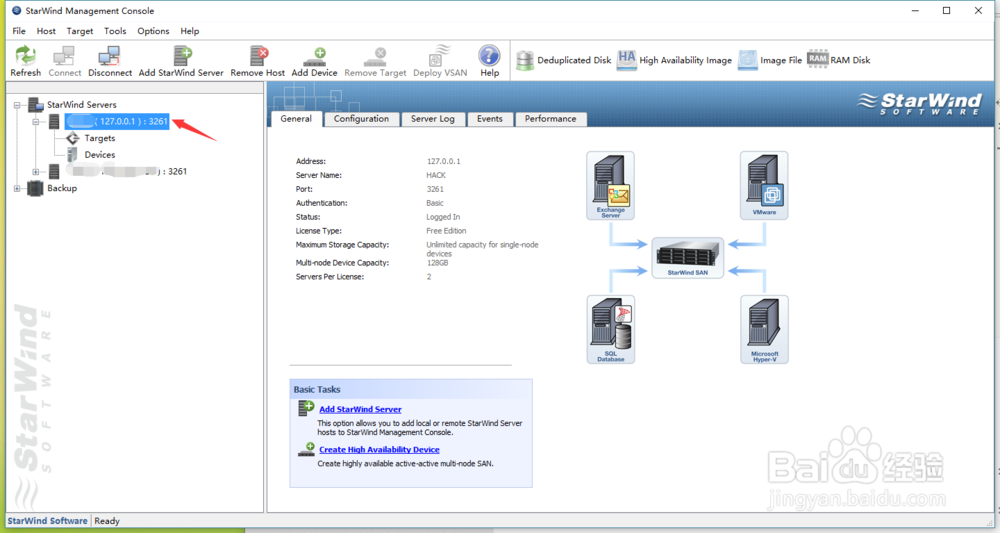The height and width of the screenshot is (533, 1000).
Task: Select the StarWind Servers label
Action: [x=82, y=105]
